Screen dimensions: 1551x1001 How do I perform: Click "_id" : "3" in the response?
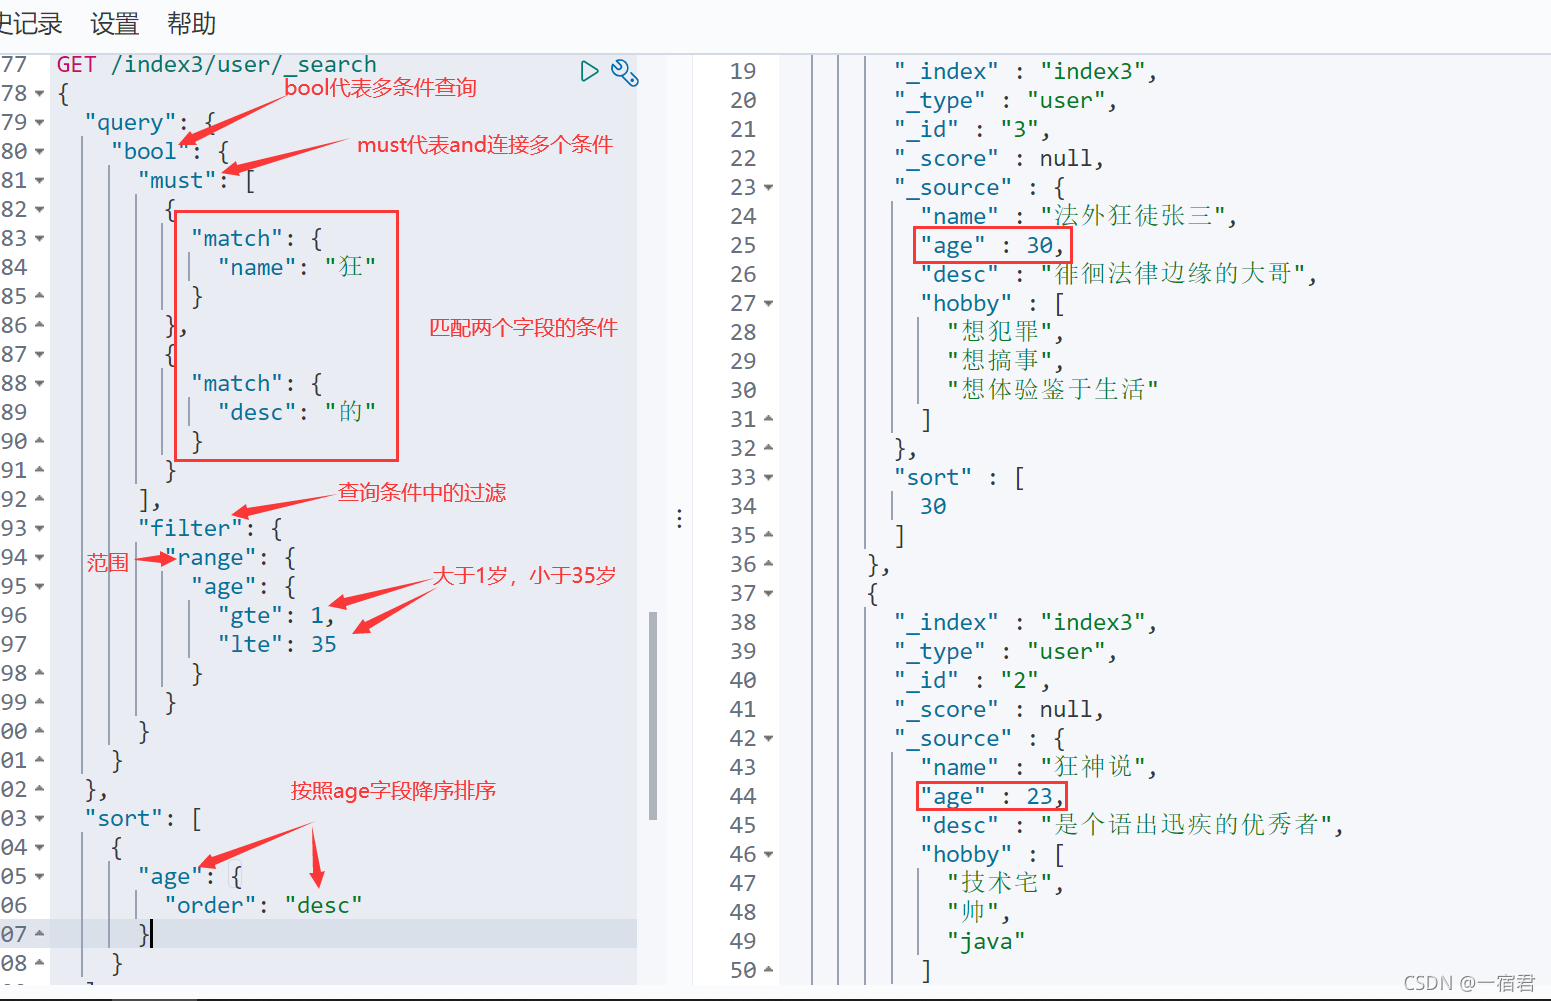[x=972, y=129]
